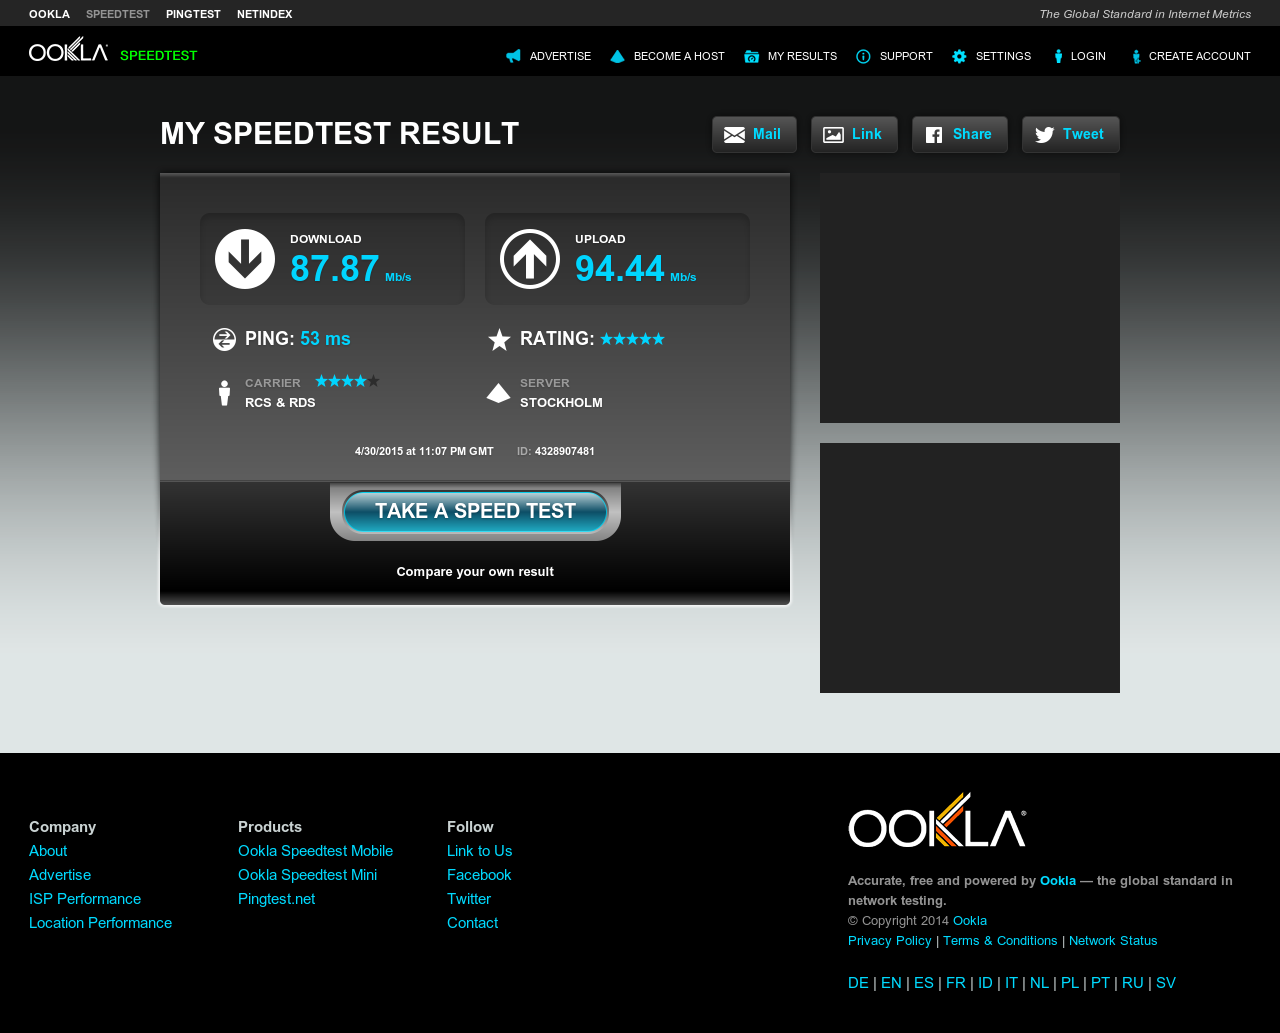Switch language to FR
Image resolution: width=1280 pixels, height=1033 pixels.
pyautogui.click(x=956, y=983)
